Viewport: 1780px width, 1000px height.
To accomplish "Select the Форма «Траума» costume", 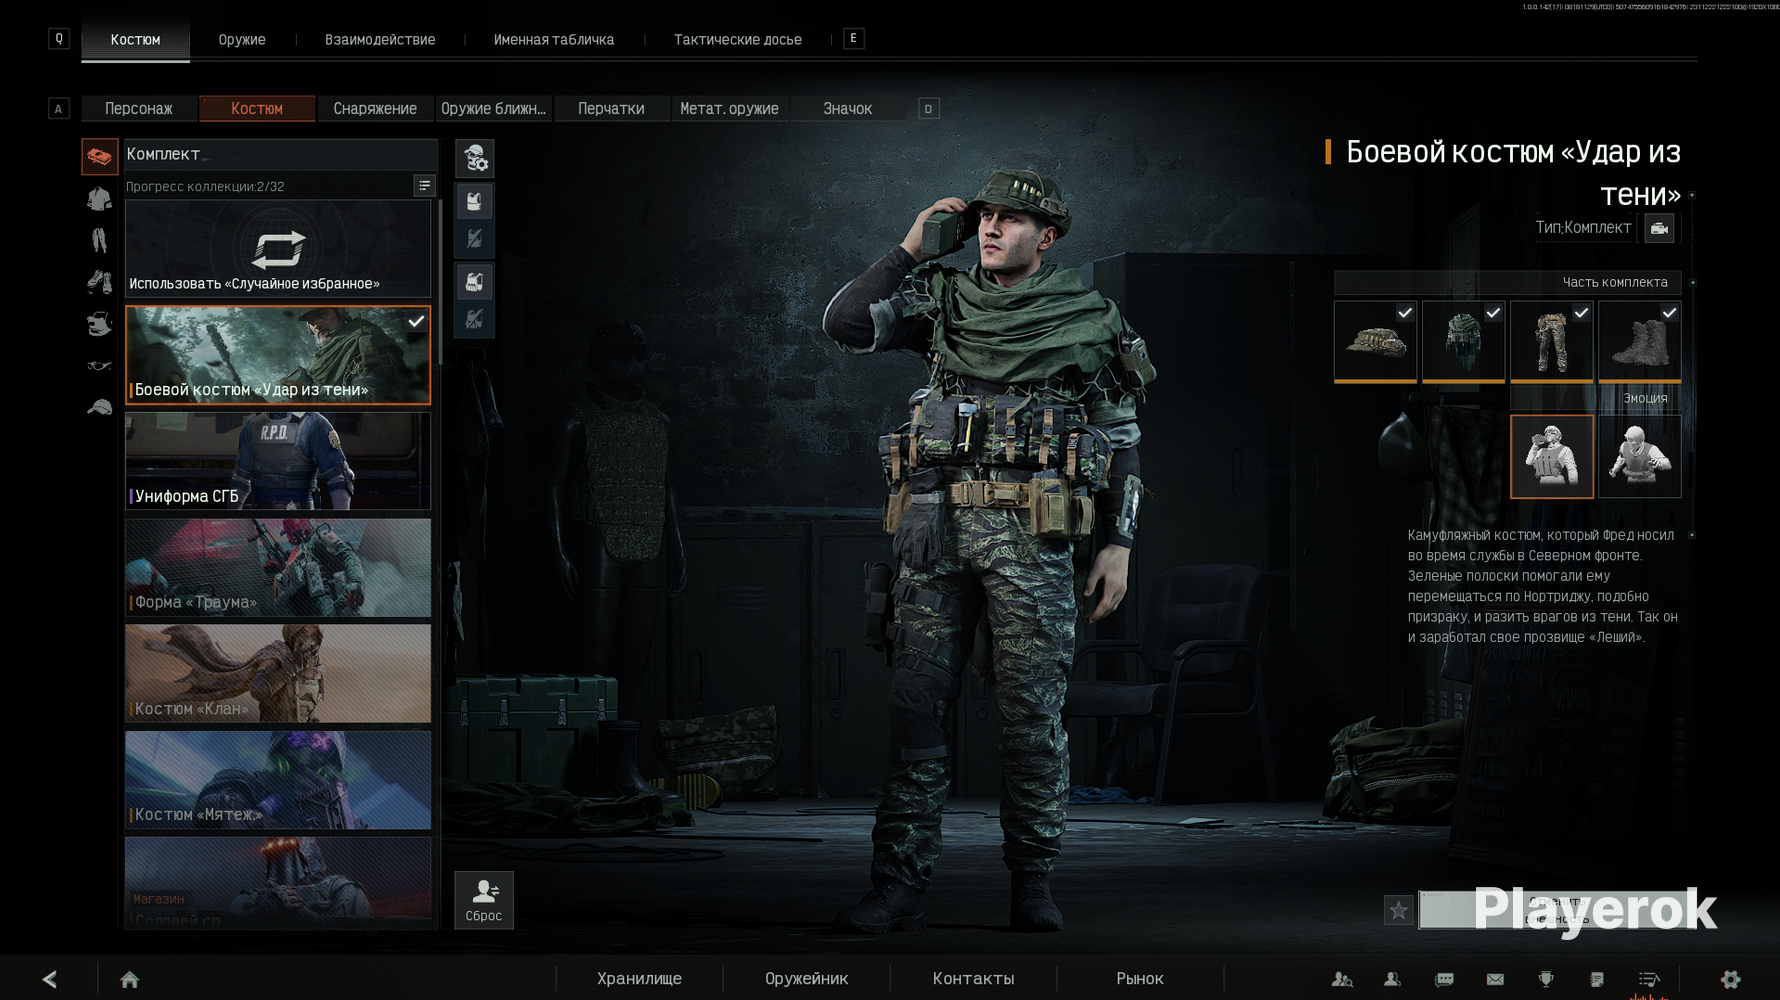I will tap(278, 567).
